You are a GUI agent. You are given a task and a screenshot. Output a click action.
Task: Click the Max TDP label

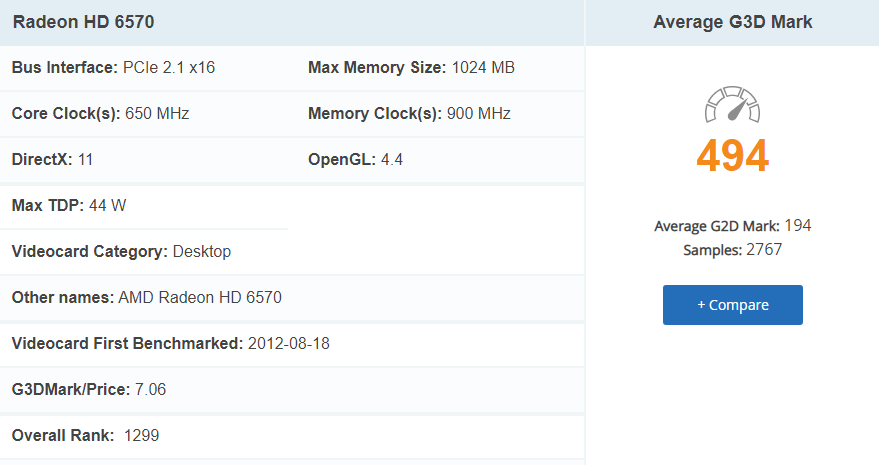click(46, 206)
